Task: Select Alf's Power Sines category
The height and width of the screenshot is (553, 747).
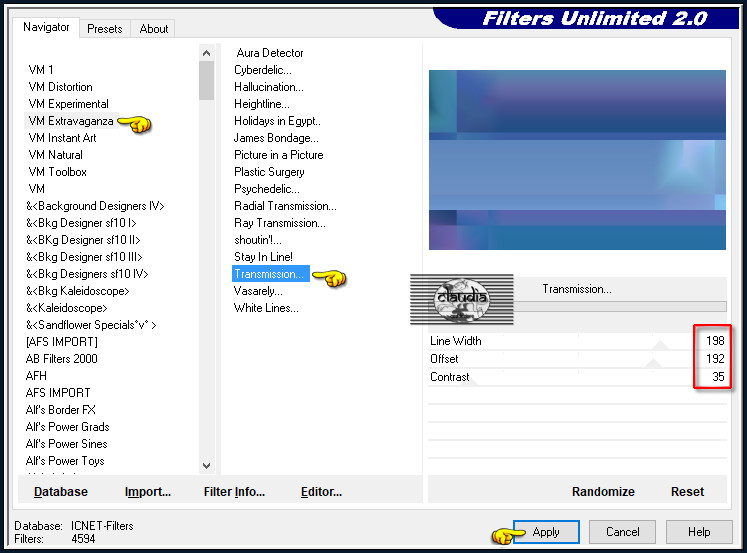Action: click(x=67, y=444)
